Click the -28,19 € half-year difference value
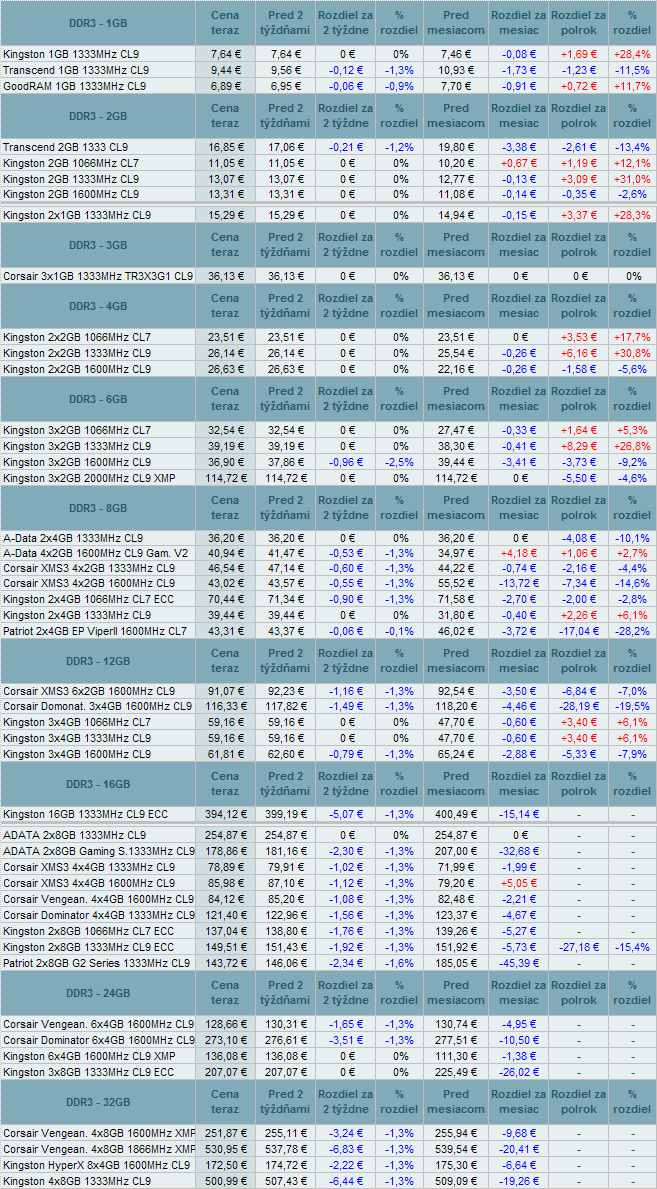 [x=577, y=707]
